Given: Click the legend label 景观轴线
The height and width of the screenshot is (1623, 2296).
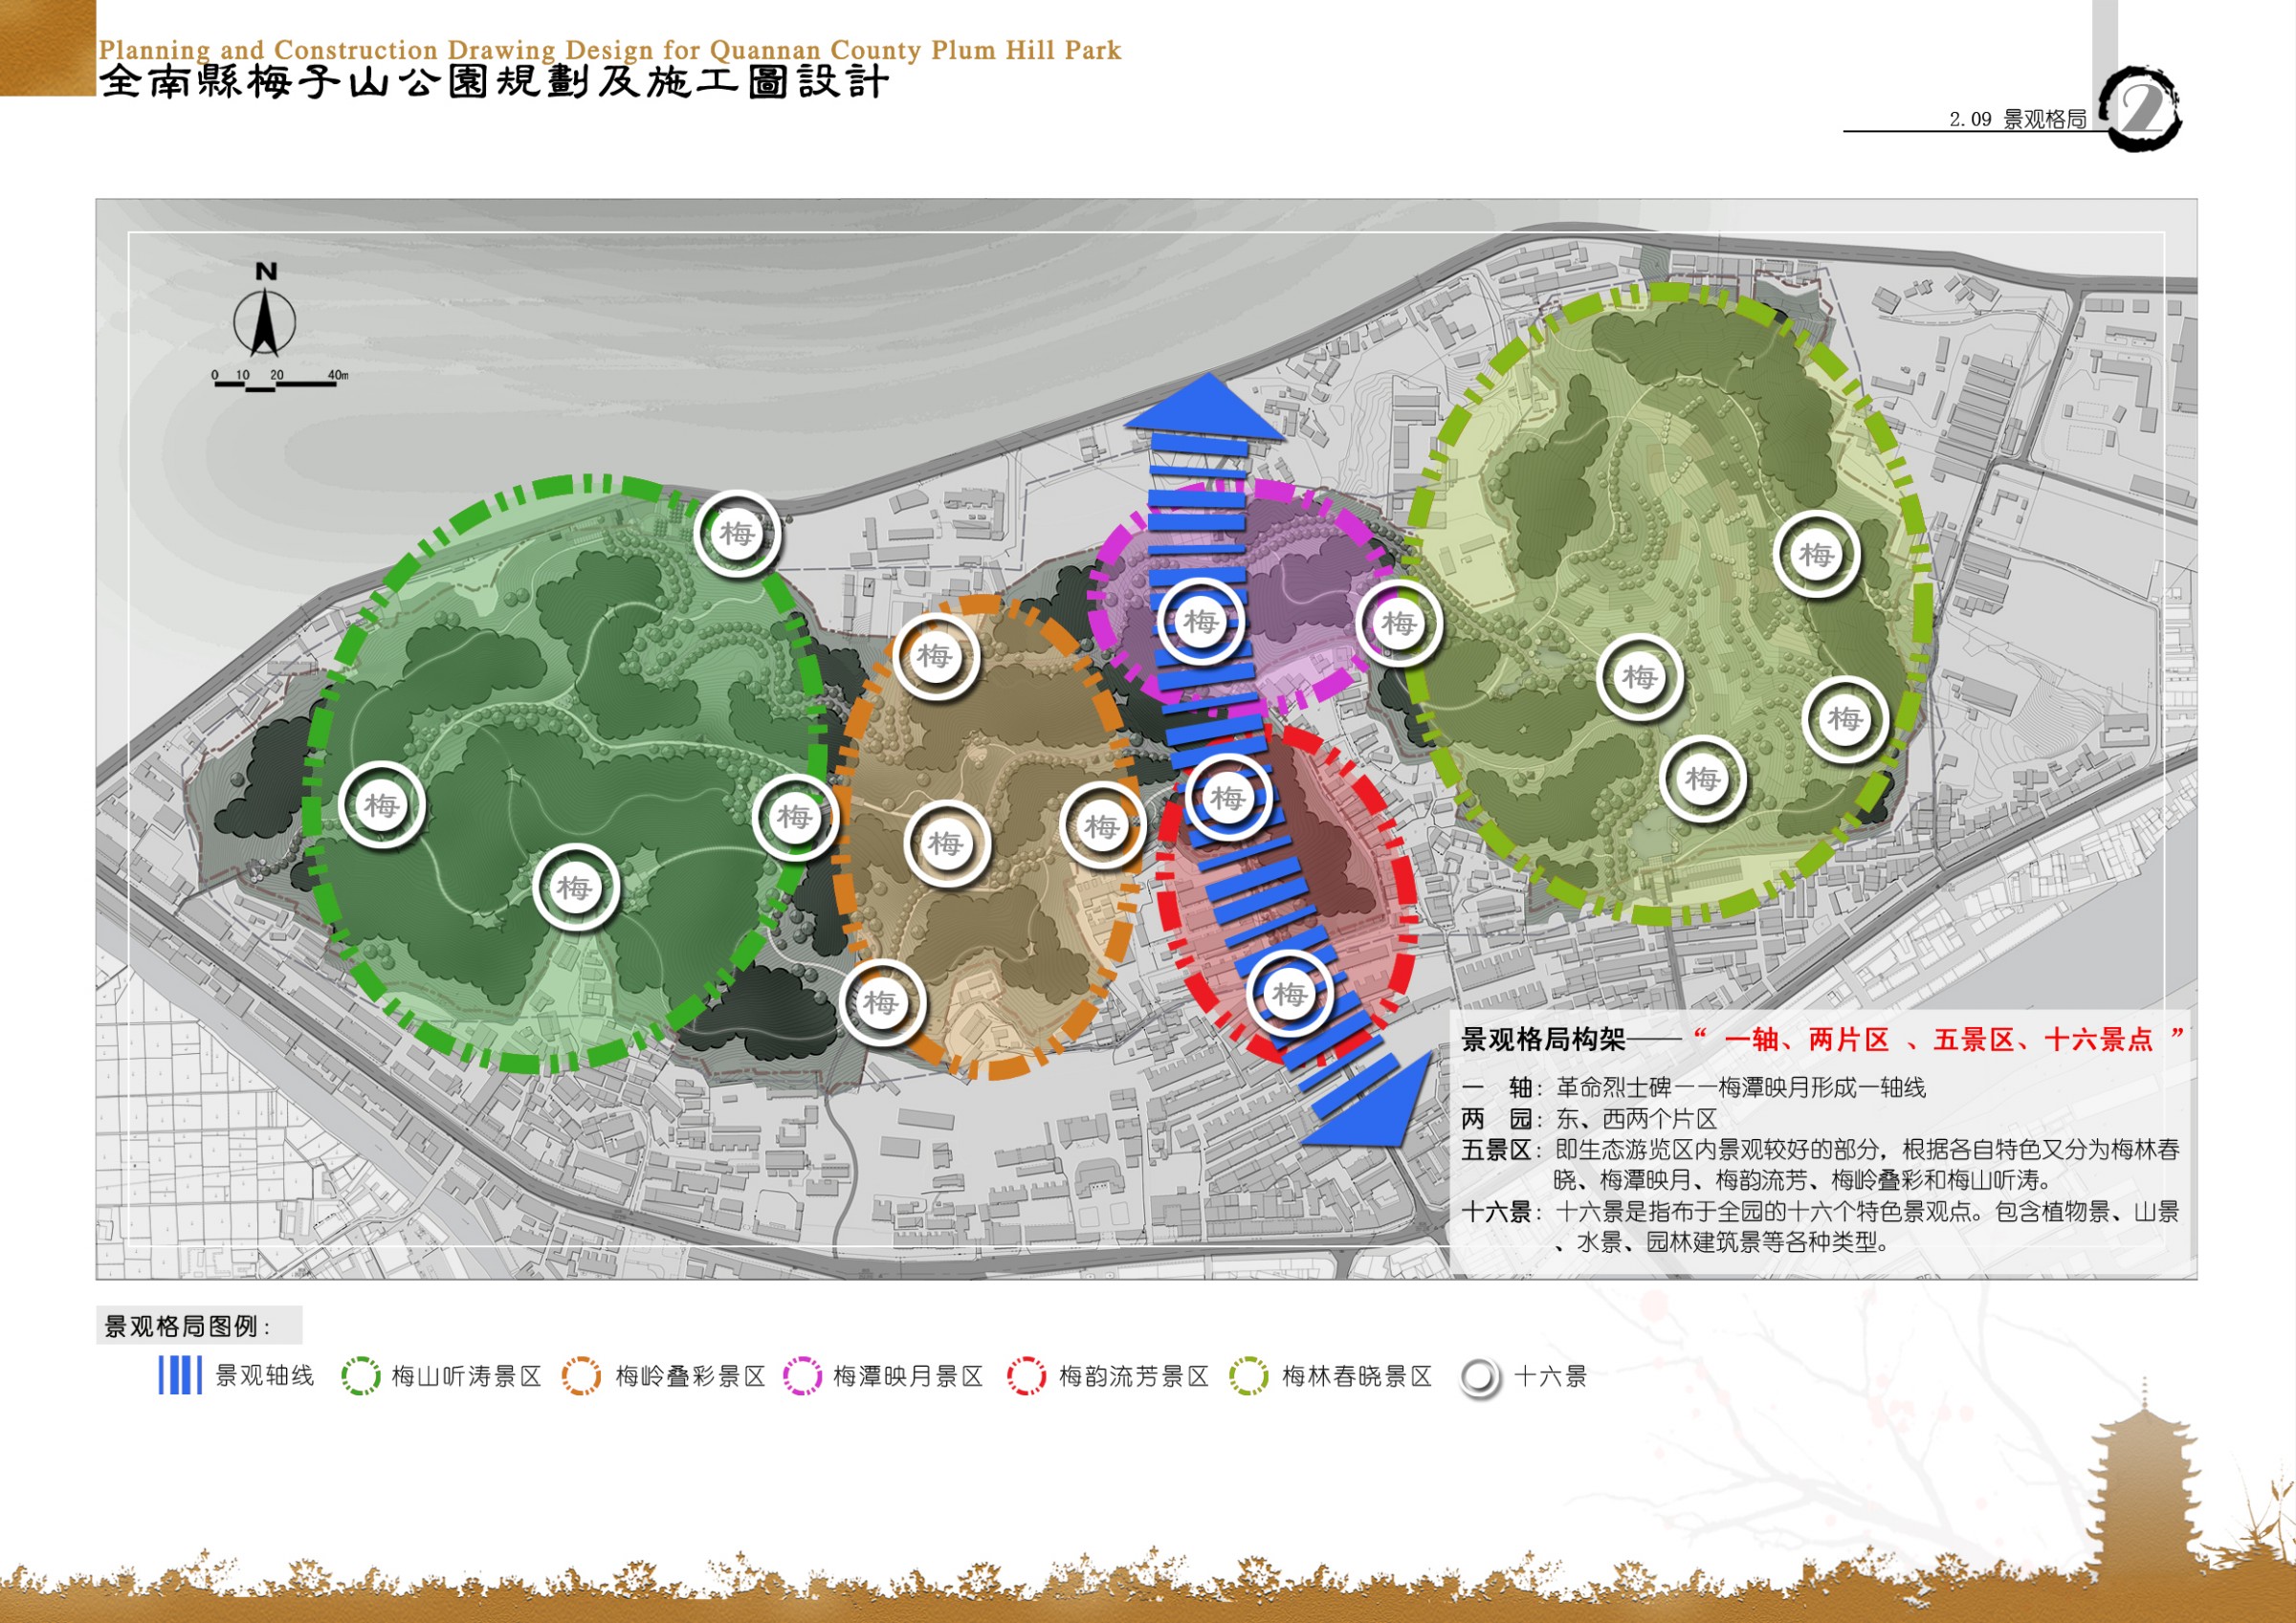Looking at the screenshot, I should (265, 1376).
